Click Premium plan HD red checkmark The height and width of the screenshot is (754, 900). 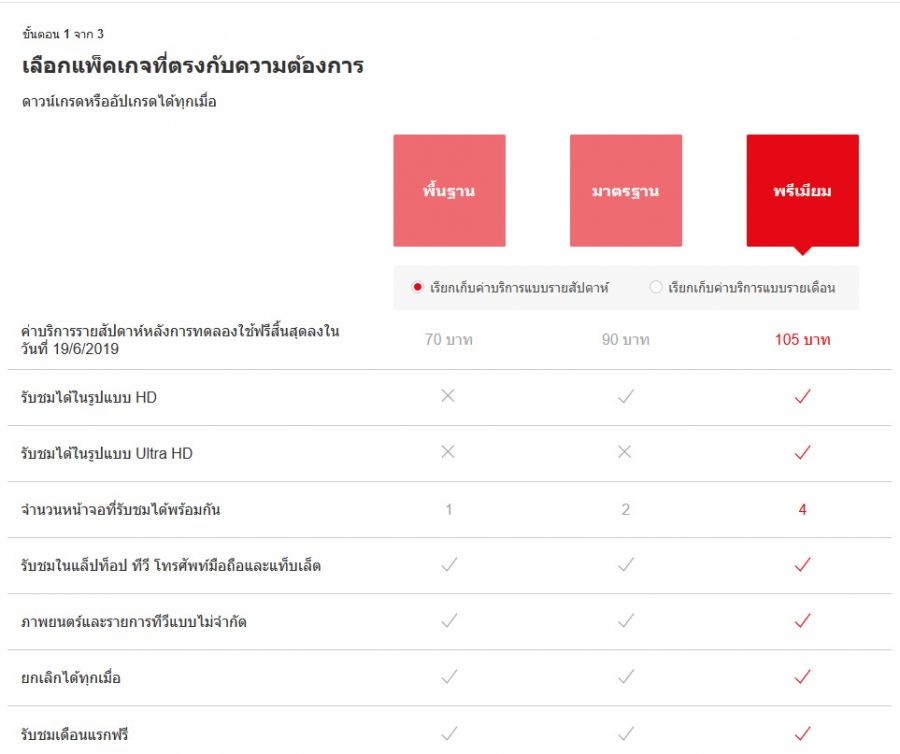802,397
